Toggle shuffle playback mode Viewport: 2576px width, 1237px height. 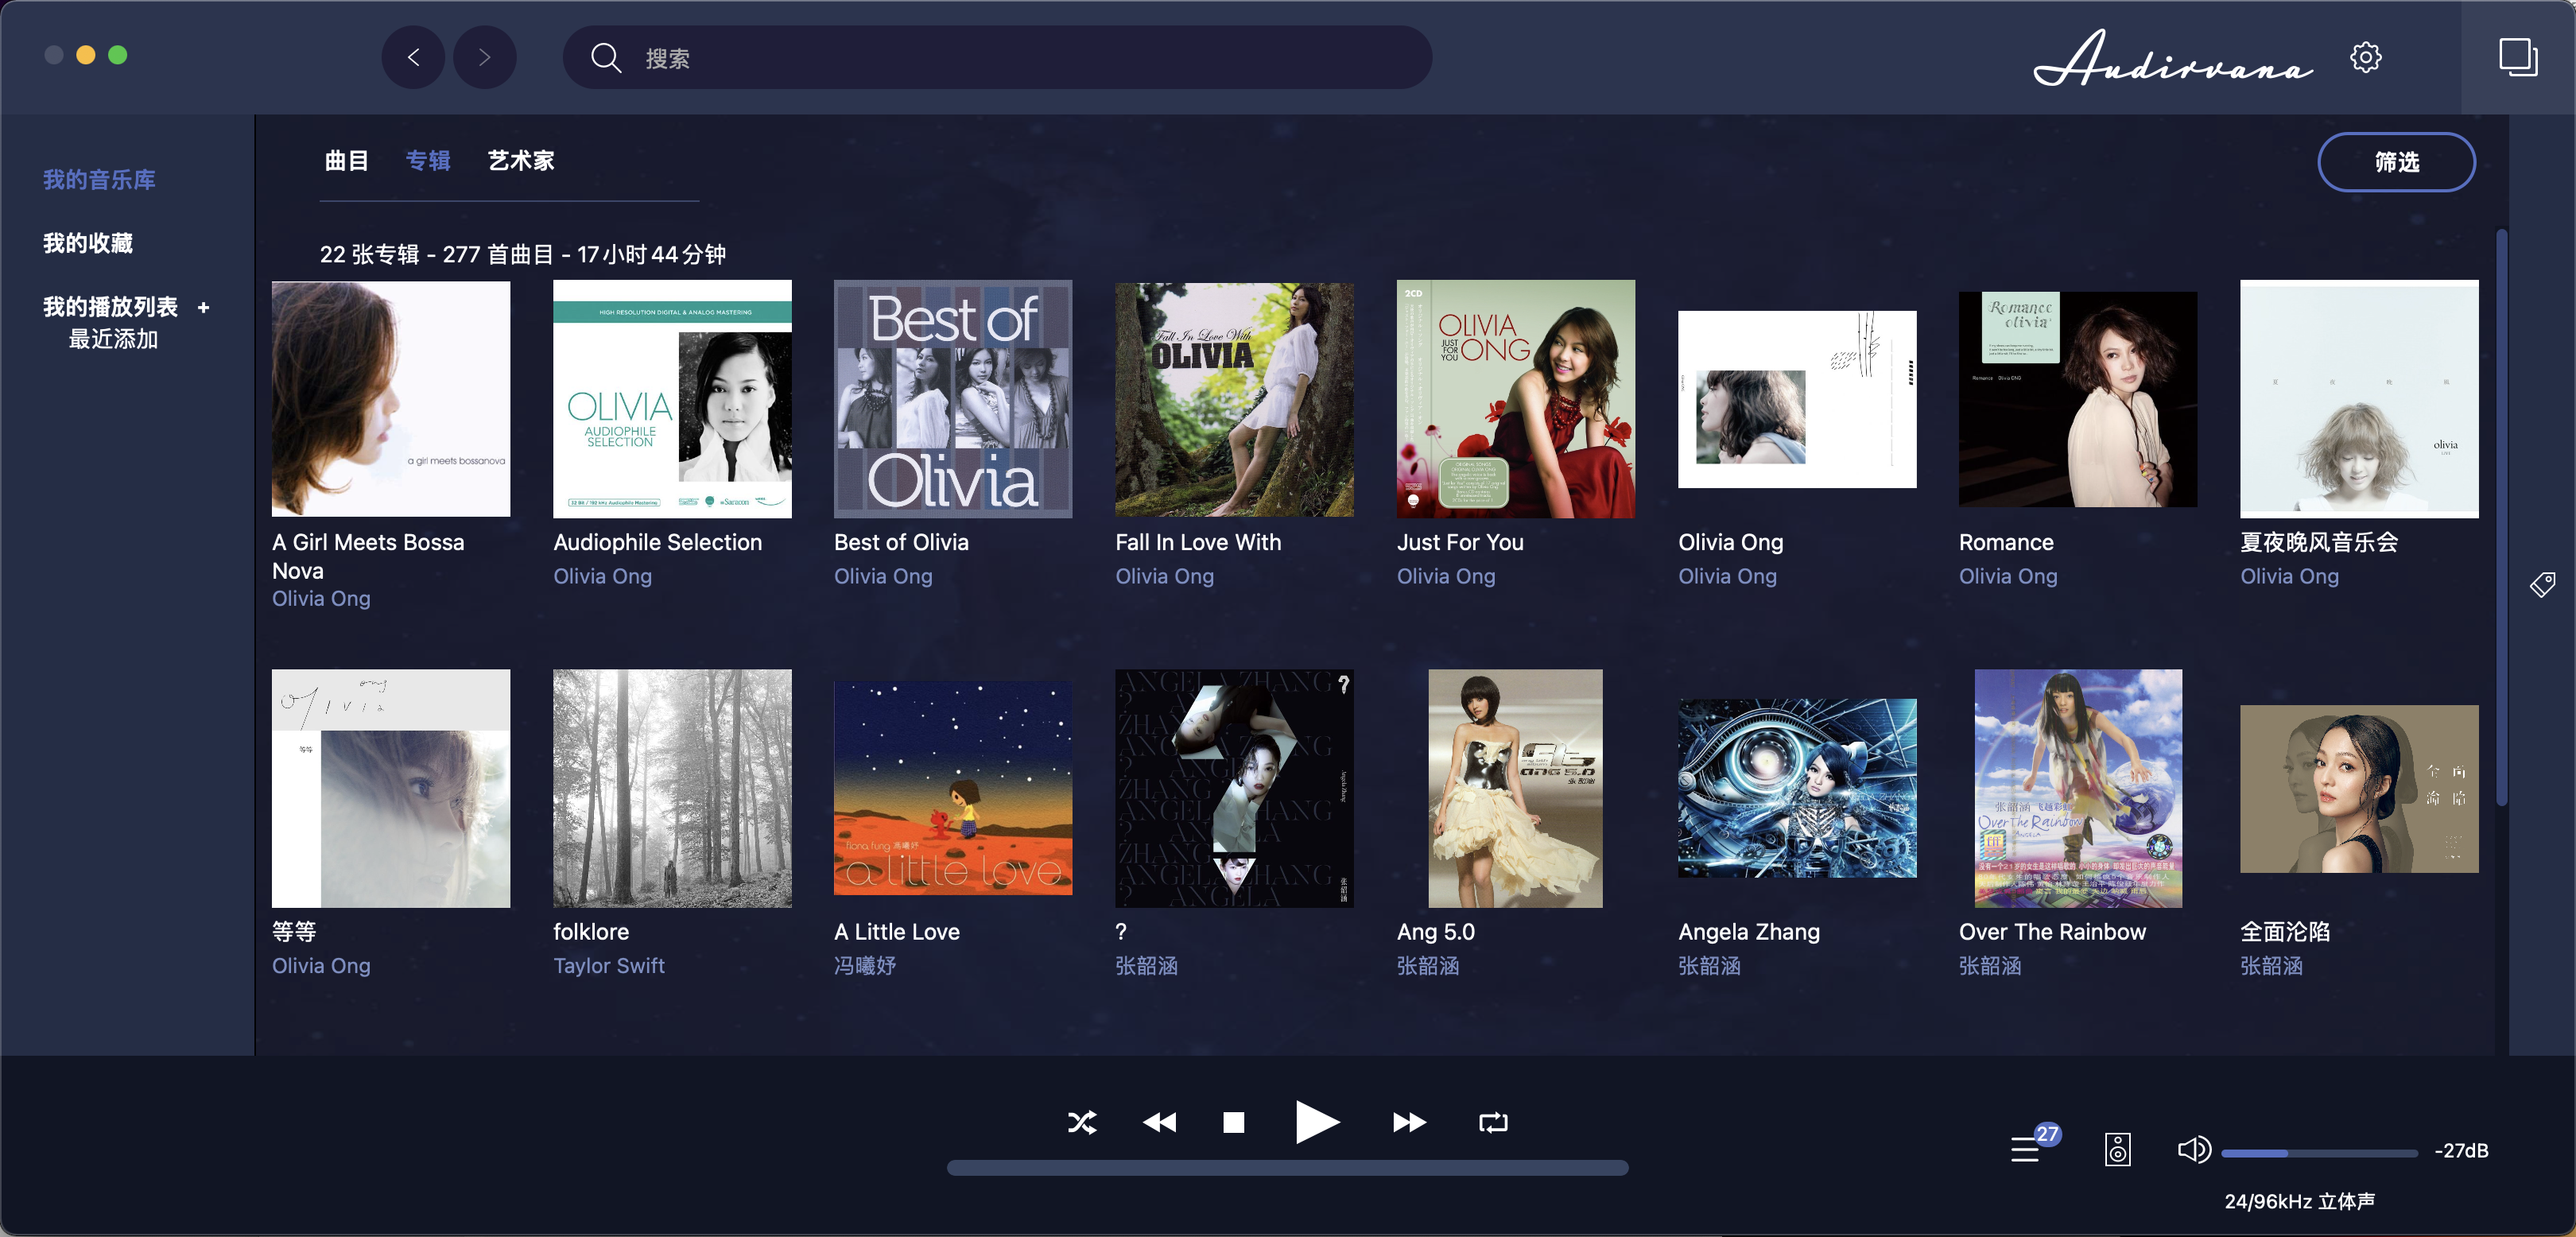coord(1081,1122)
